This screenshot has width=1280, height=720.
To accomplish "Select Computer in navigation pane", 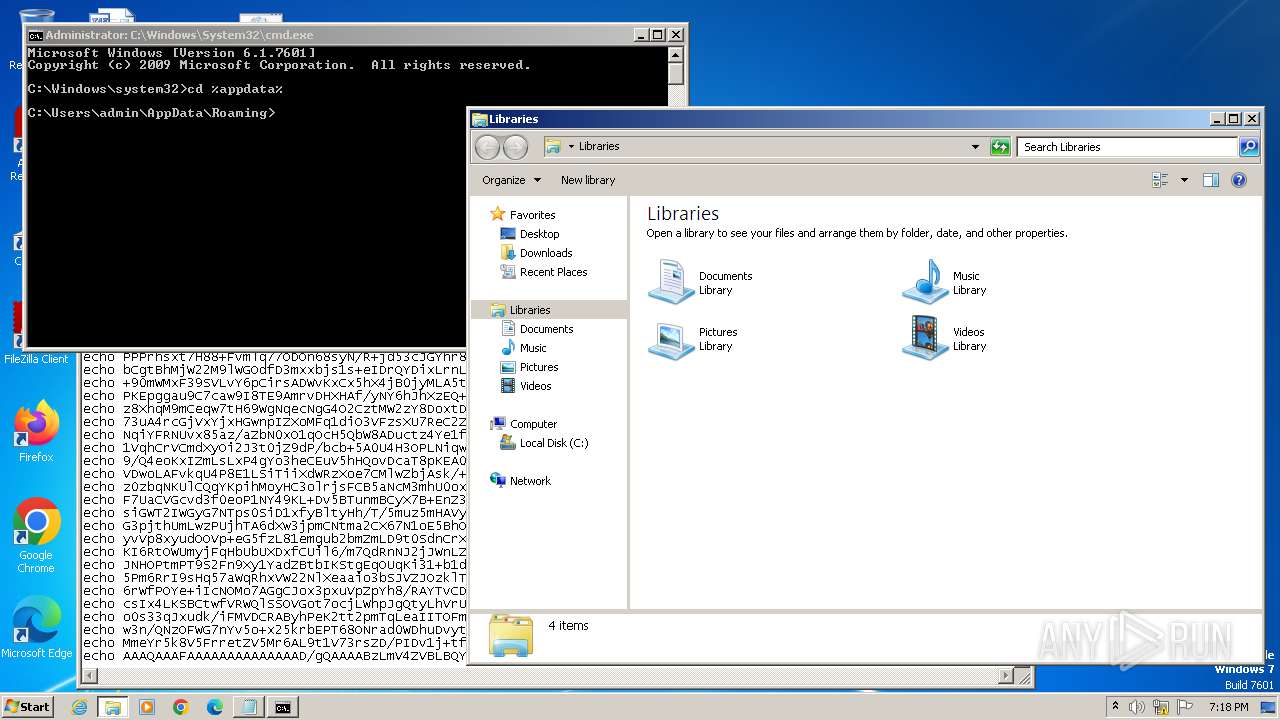I will [x=533, y=424].
